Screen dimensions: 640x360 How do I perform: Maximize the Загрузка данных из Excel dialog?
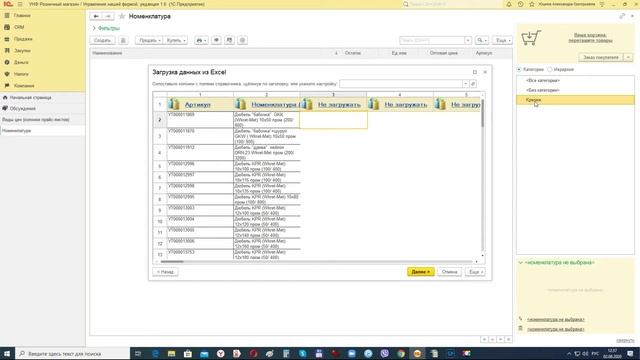[475, 72]
